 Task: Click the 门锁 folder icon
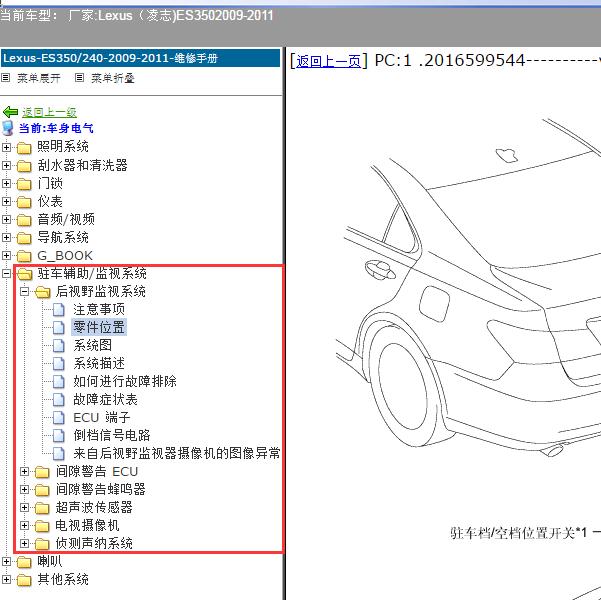point(24,184)
